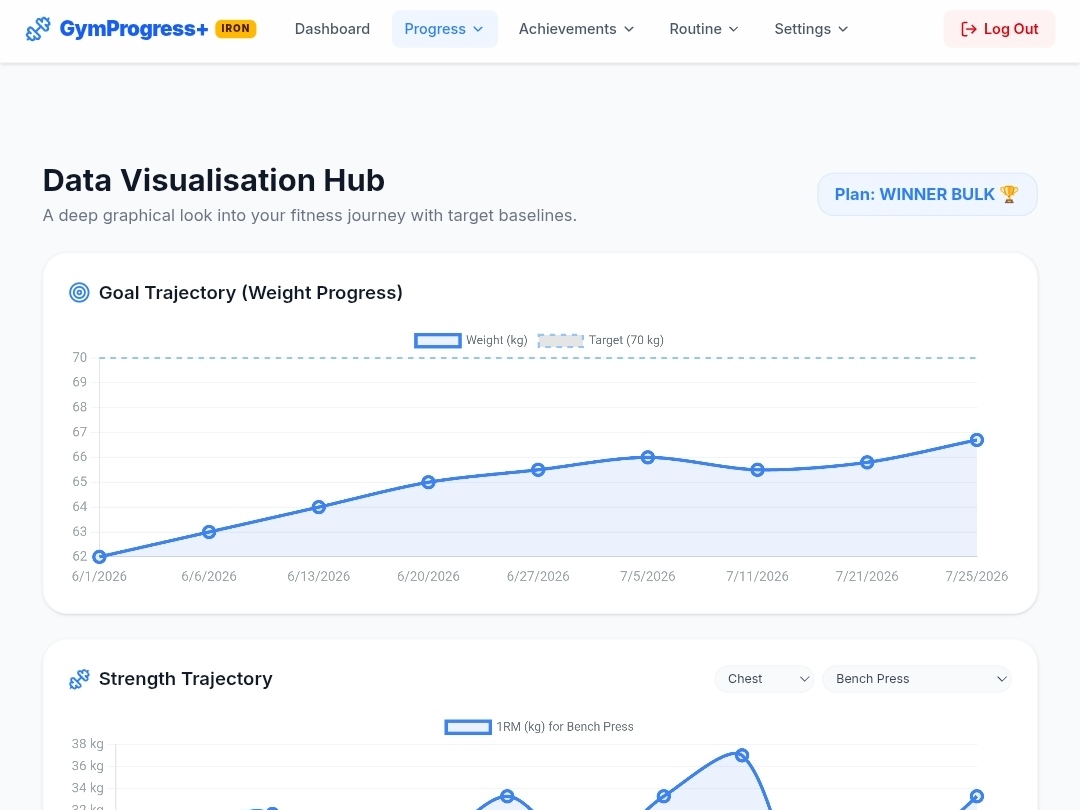Viewport: 1080px width, 810px height.
Task: Toggle 1RM (kg) for Bench Press legend
Action: (539, 727)
